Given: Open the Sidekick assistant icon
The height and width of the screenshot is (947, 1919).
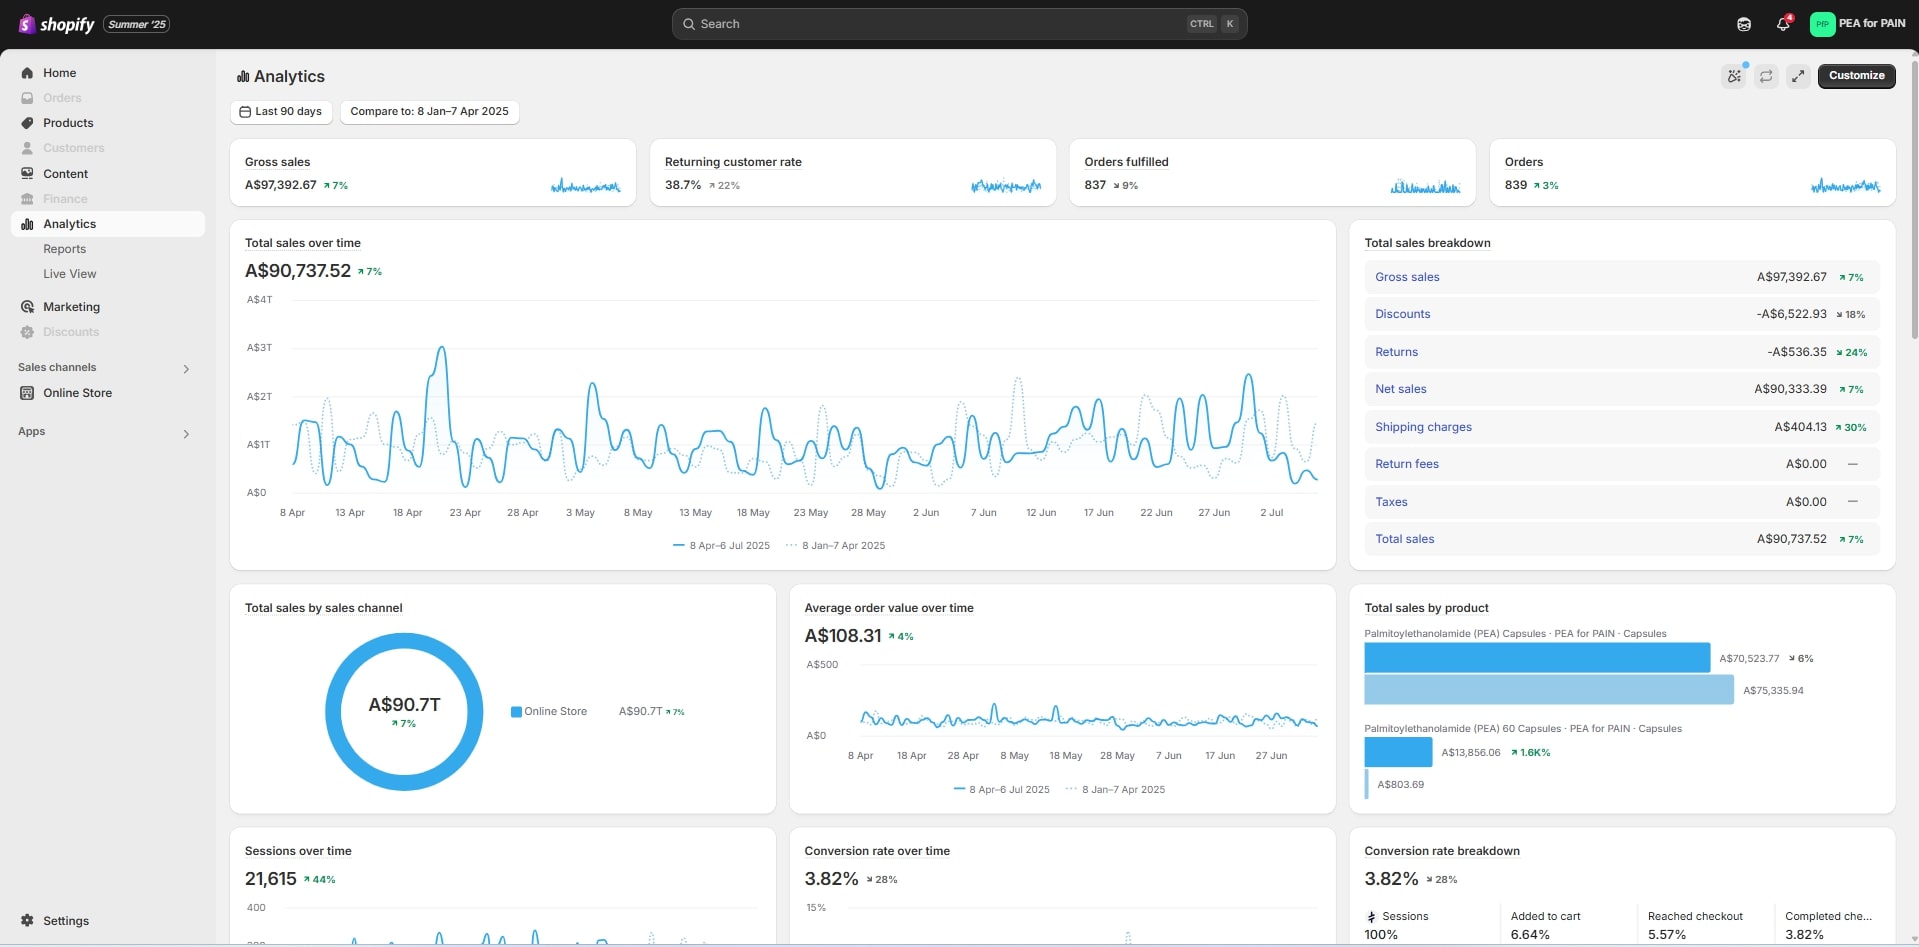Looking at the screenshot, I should click(1744, 24).
